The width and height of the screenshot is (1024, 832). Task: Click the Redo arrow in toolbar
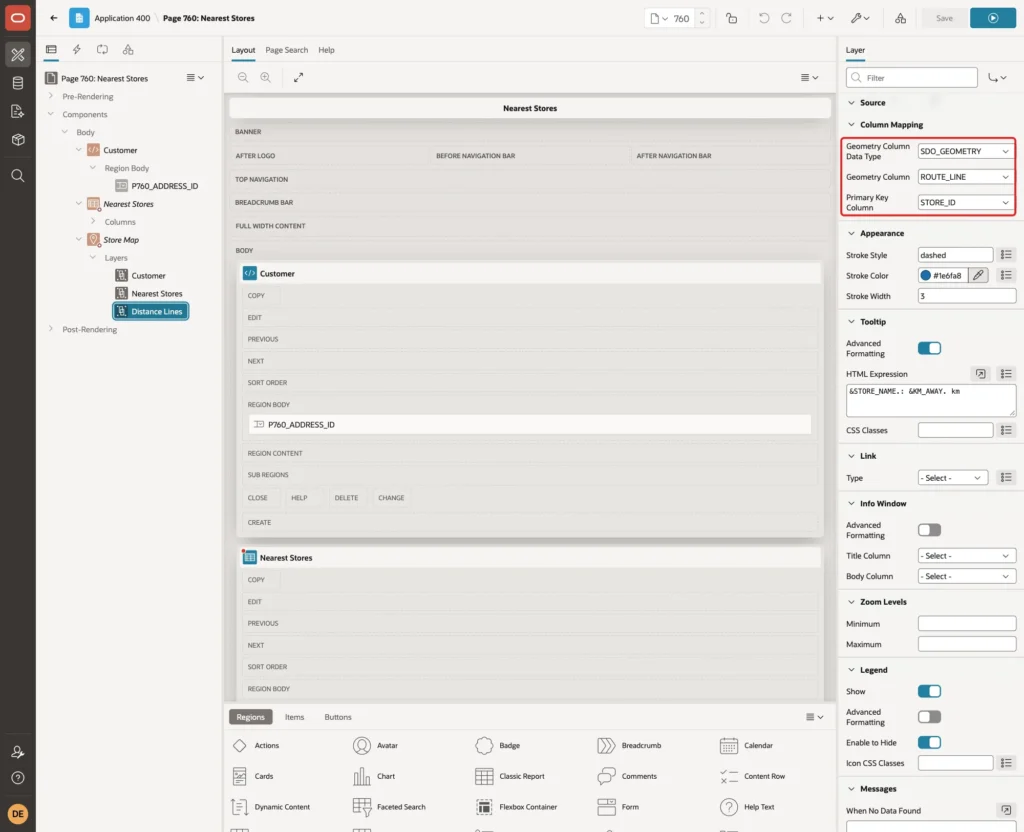click(786, 18)
